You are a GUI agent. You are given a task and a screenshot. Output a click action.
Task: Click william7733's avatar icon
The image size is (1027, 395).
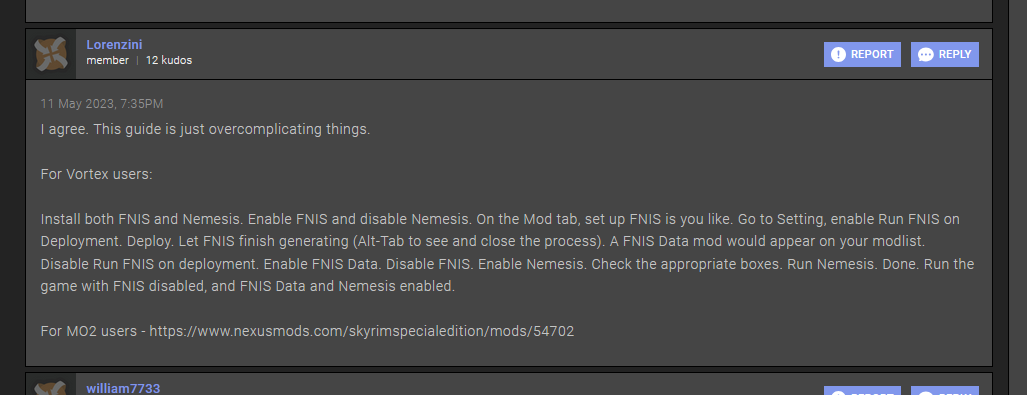click(x=51, y=385)
